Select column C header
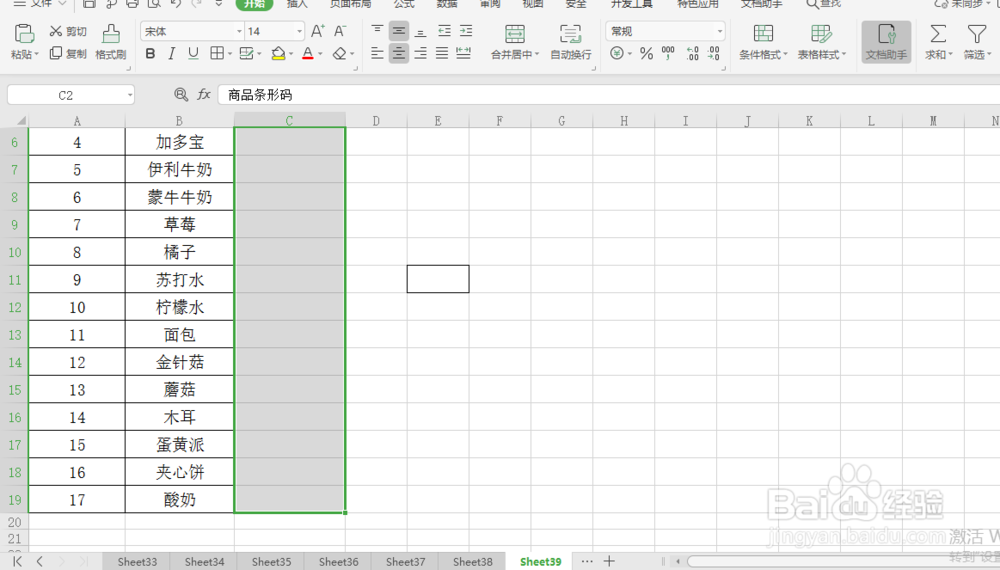This screenshot has height=570, width=1000. pos(290,120)
